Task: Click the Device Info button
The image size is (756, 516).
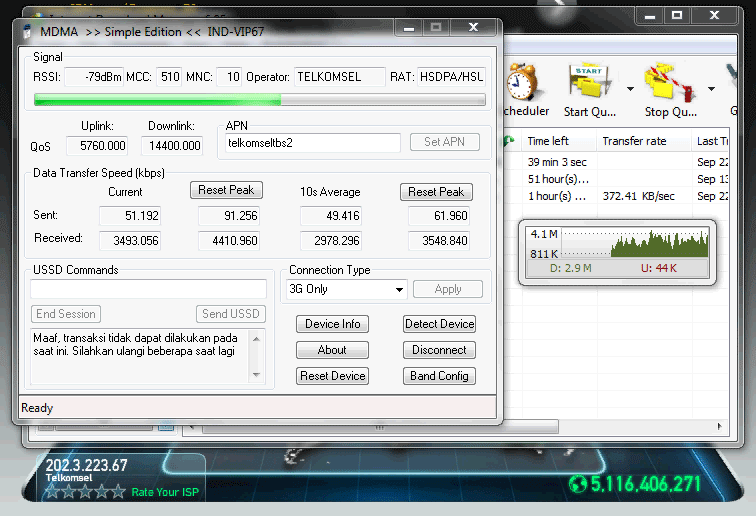Action: click(x=332, y=324)
